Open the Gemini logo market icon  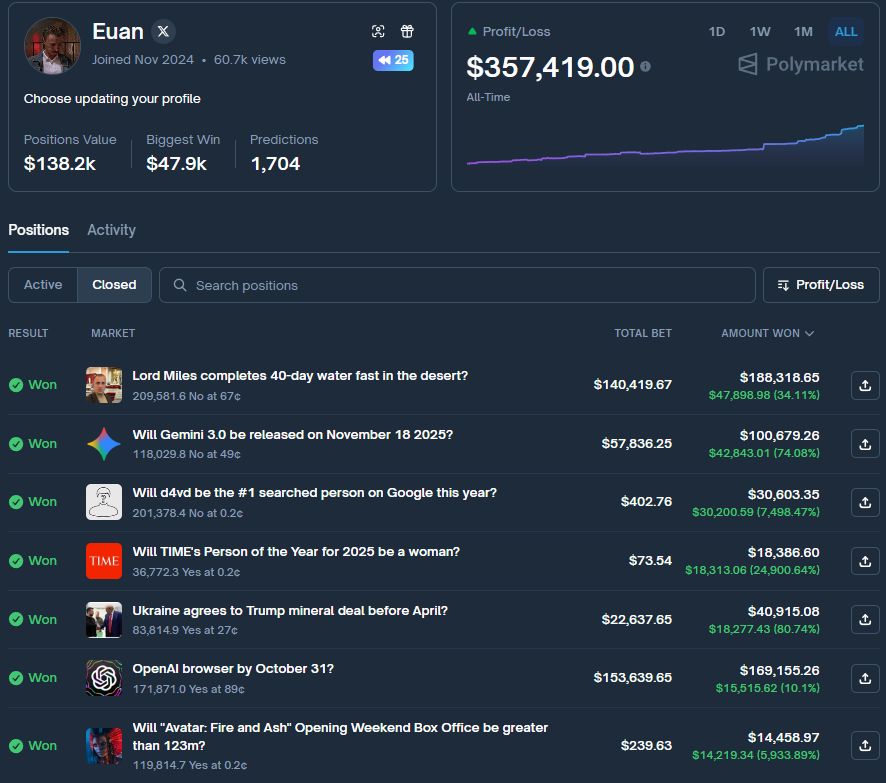(x=104, y=443)
